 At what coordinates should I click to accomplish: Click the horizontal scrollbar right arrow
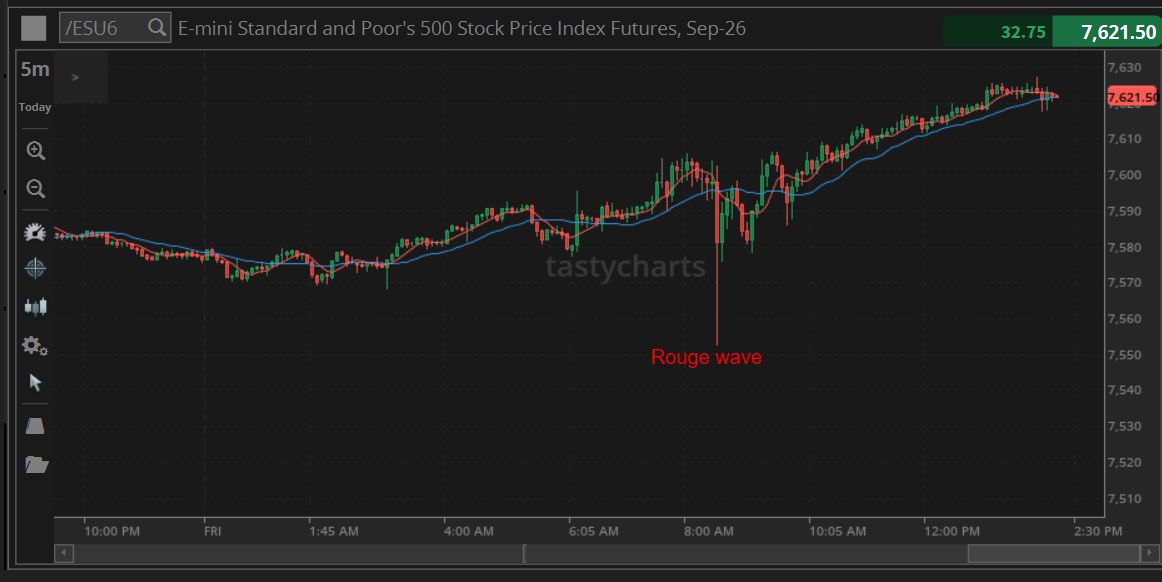tap(1149, 553)
